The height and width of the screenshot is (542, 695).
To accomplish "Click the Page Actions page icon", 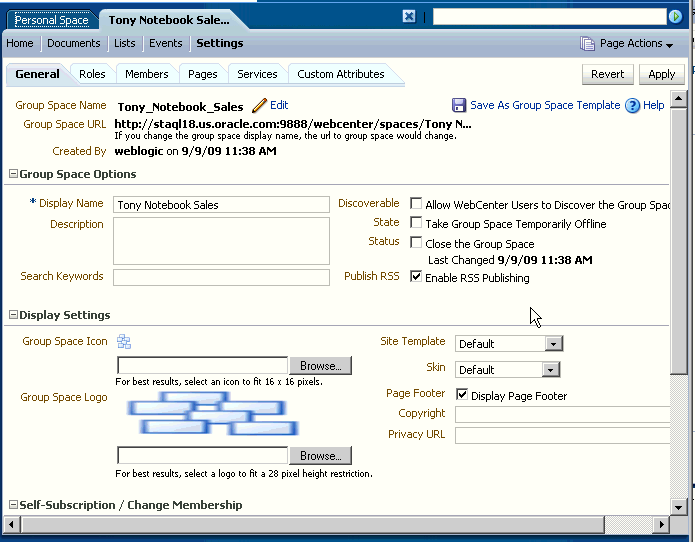I will coord(587,43).
